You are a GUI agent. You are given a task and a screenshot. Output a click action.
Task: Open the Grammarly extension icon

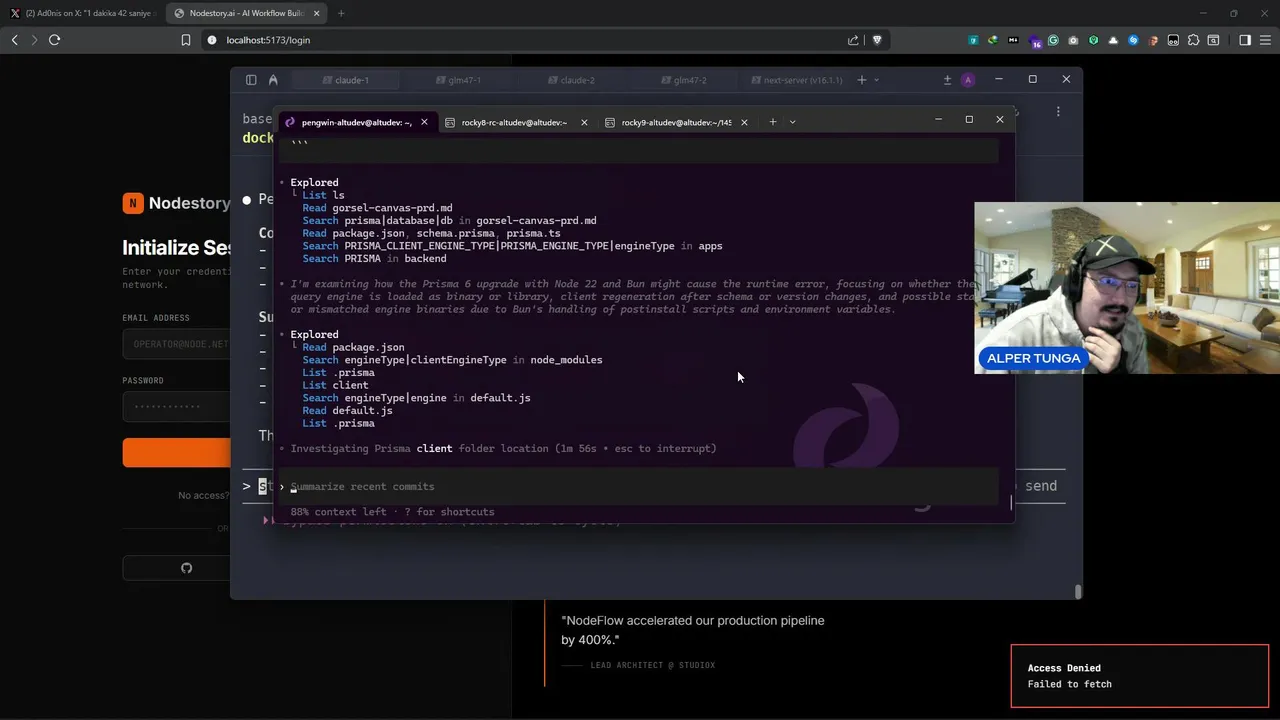[1053, 40]
